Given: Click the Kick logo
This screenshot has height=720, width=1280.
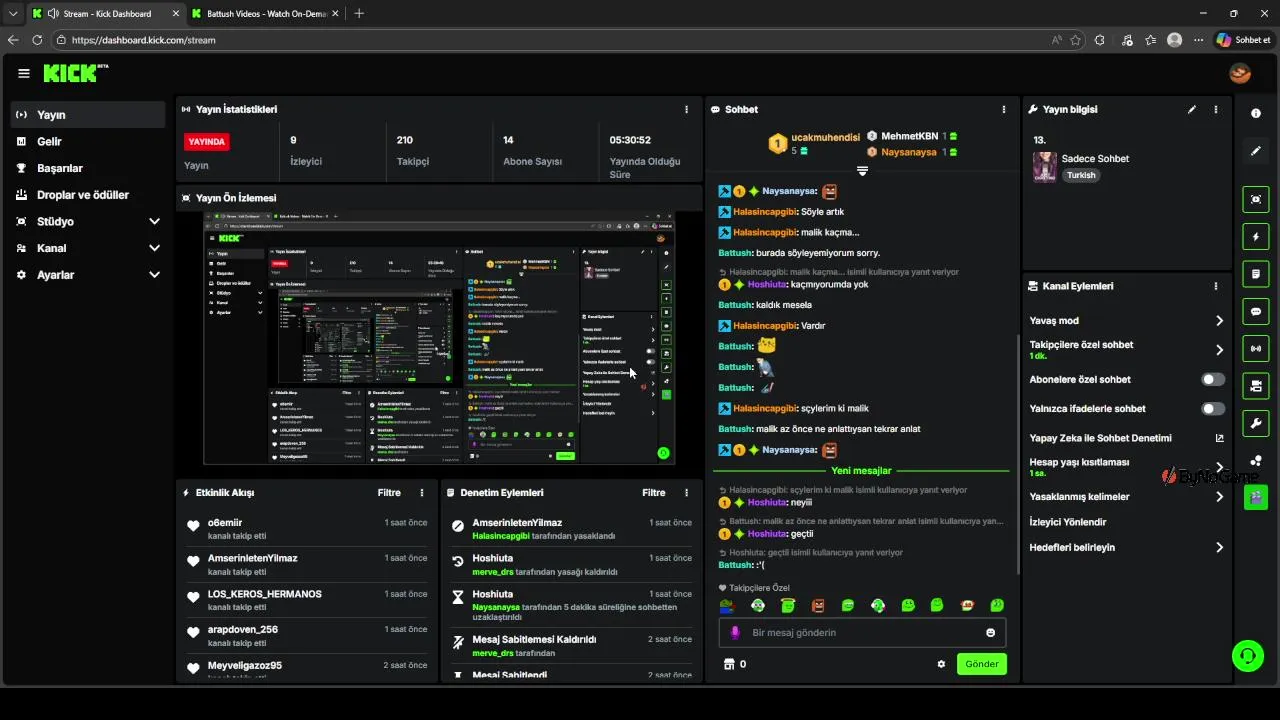Looking at the screenshot, I should click(x=75, y=73).
